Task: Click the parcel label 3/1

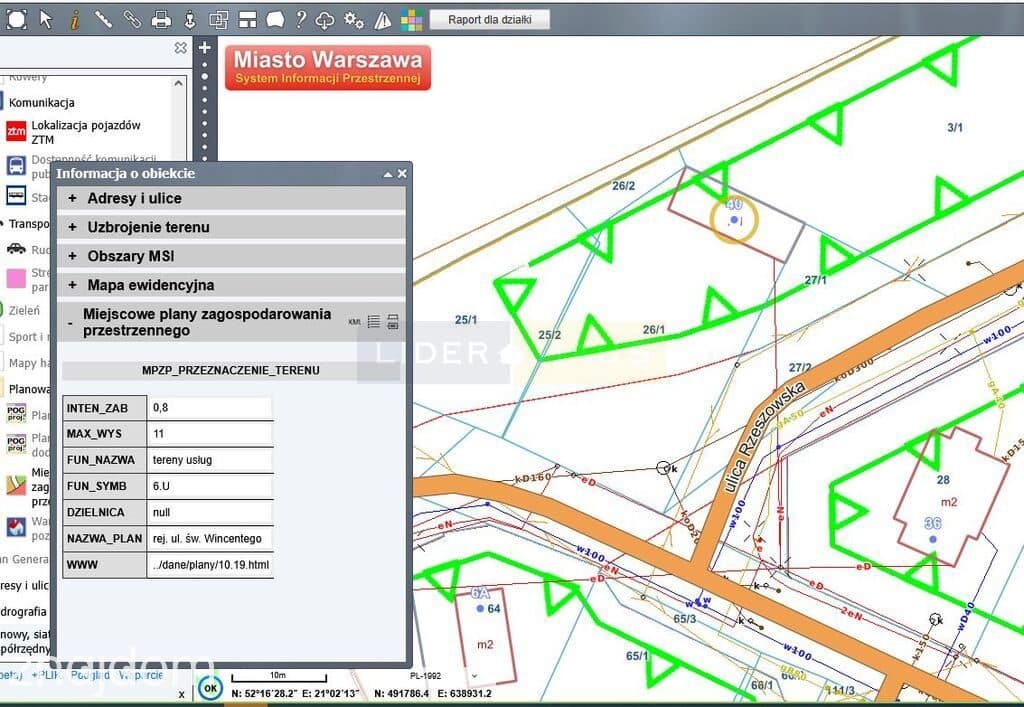Action: (955, 127)
